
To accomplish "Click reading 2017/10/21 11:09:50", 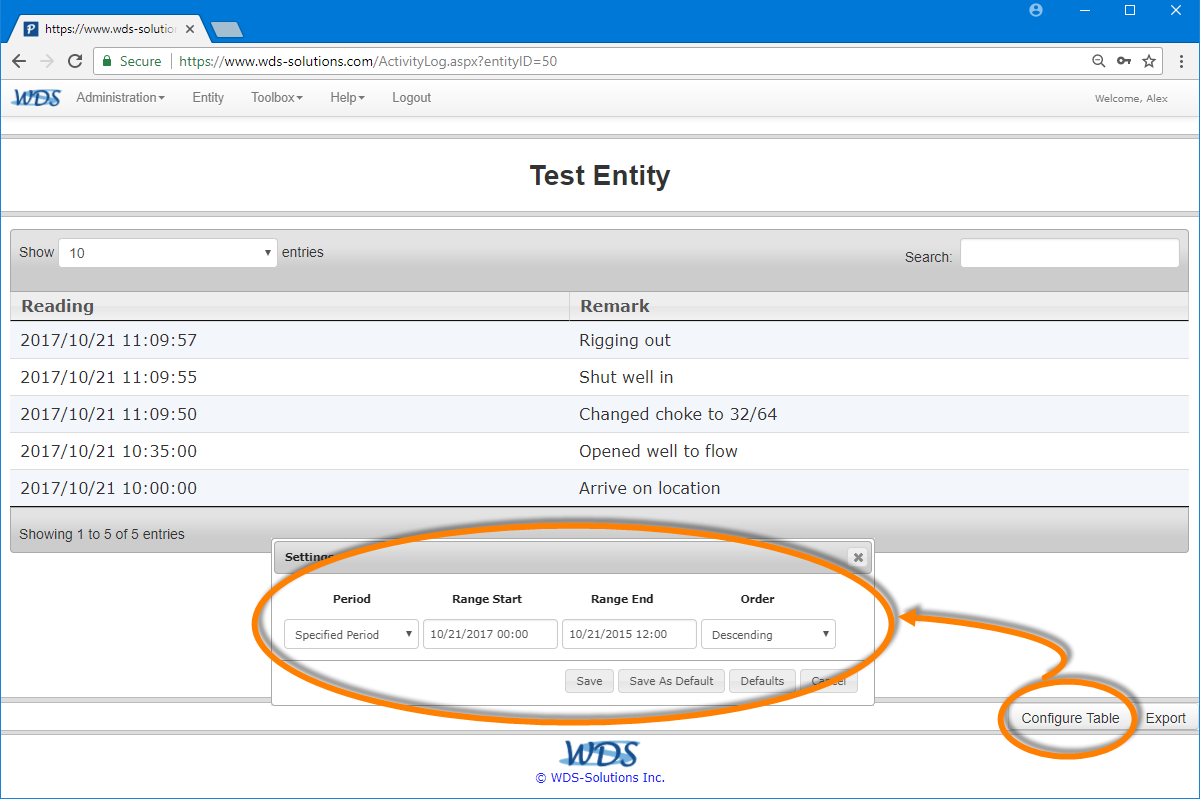I will click(x=109, y=414).
